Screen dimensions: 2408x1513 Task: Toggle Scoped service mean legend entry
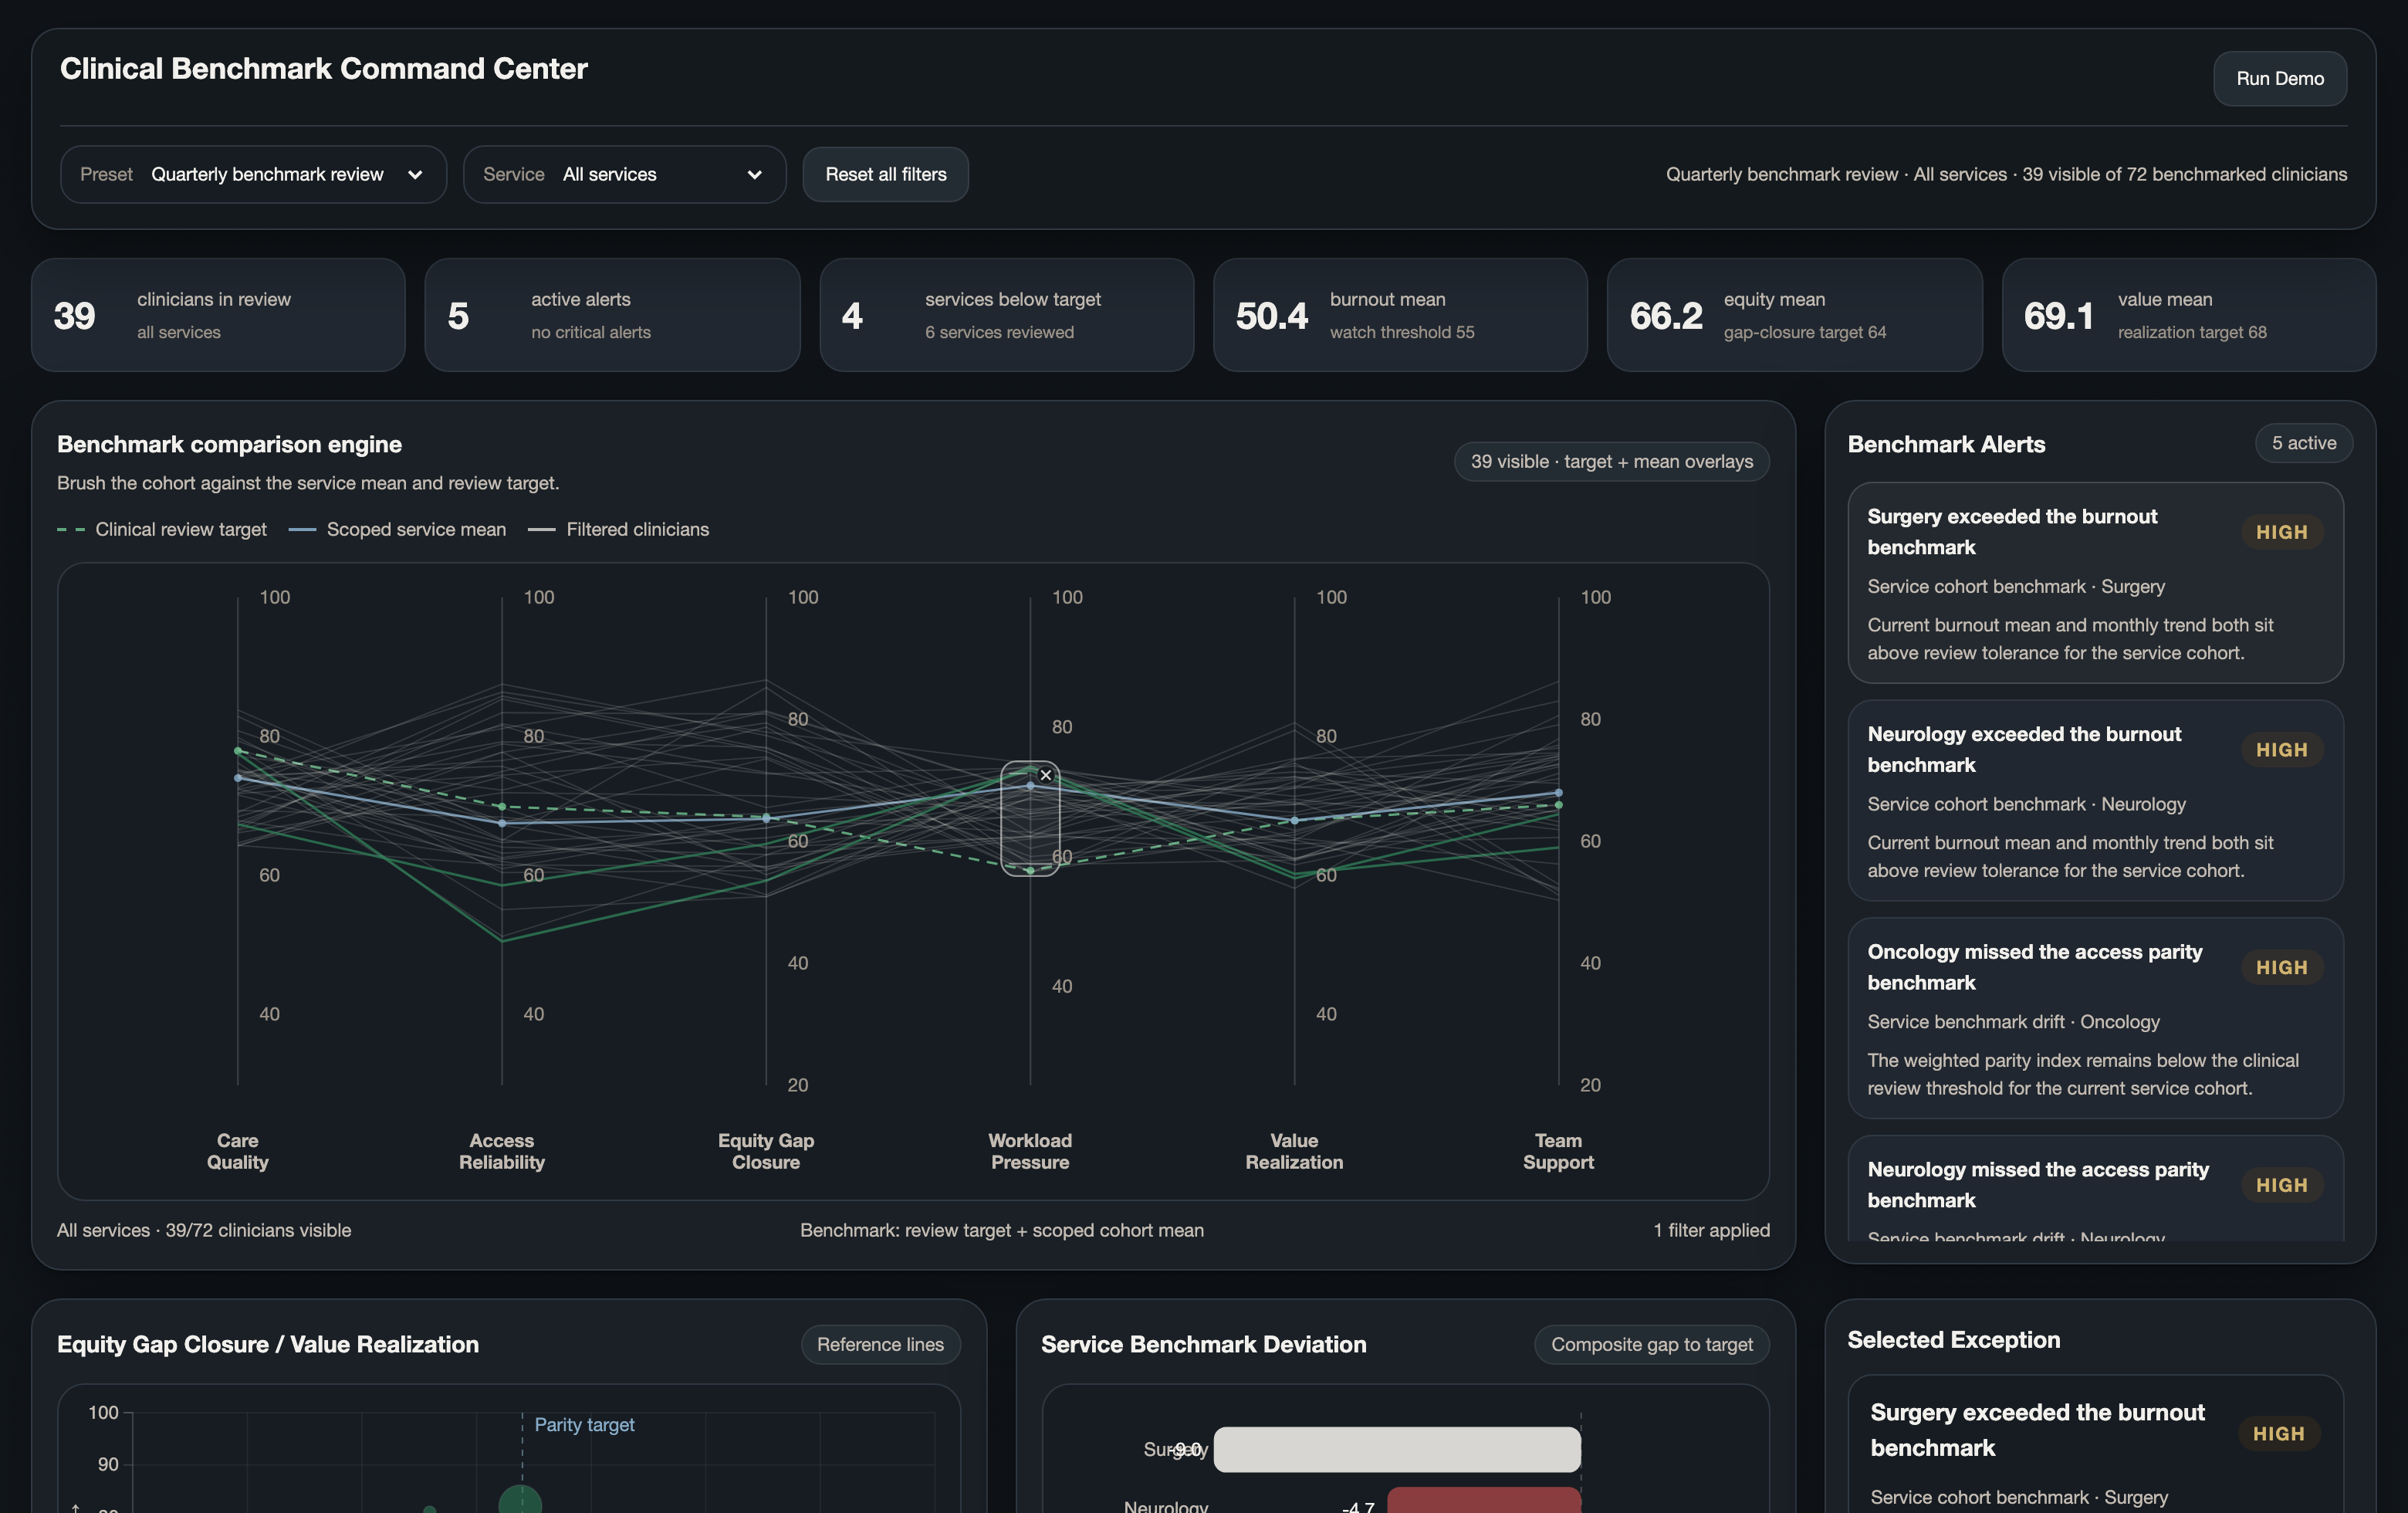397,529
